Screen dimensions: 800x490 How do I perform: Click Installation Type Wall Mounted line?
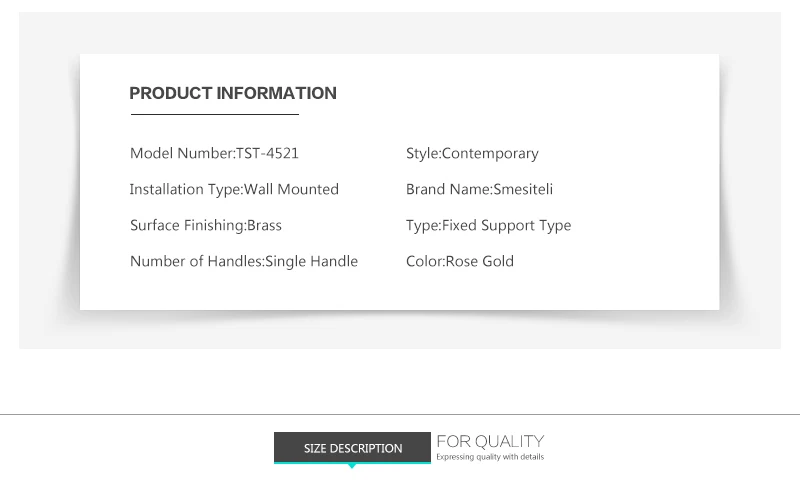234,189
